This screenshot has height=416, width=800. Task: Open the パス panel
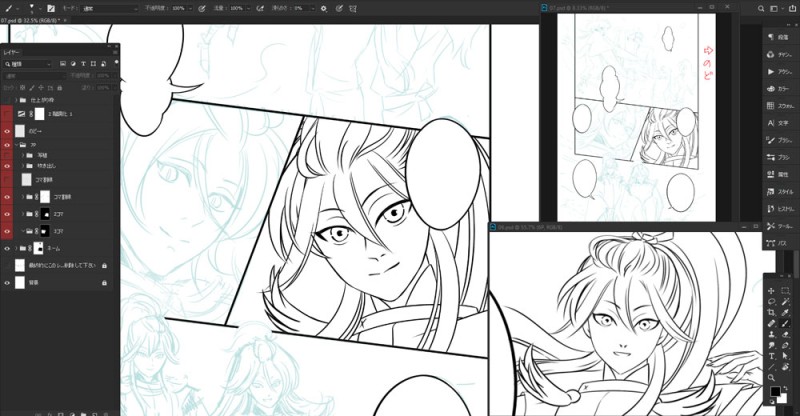pyautogui.click(x=778, y=243)
